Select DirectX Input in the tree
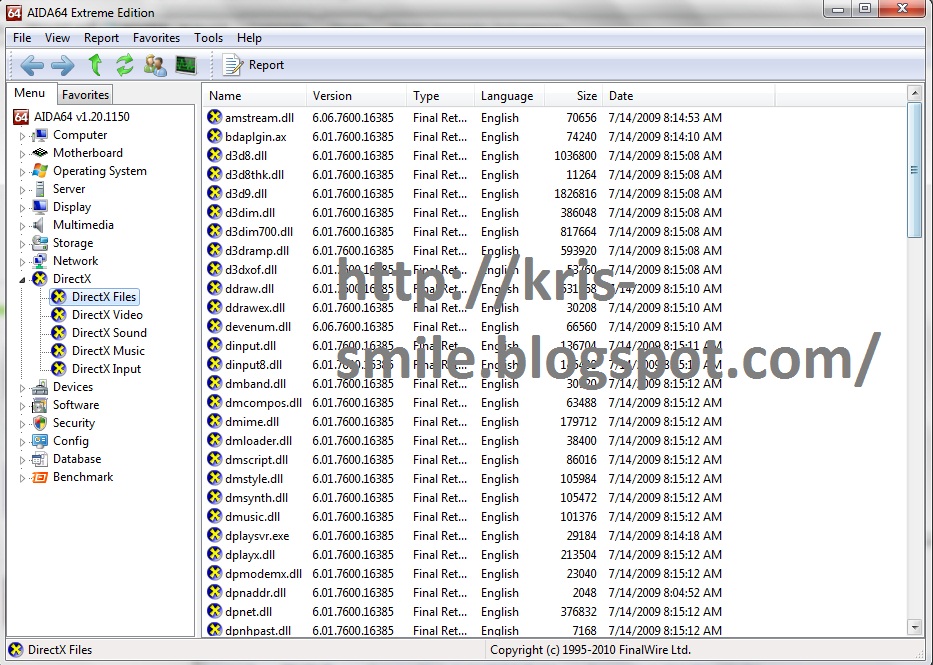 (107, 369)
